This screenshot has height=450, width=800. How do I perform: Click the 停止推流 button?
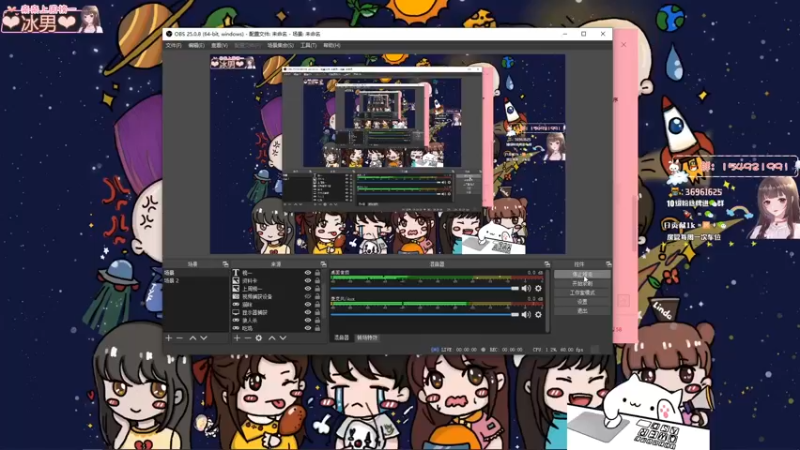pyautogui.click(x=582, y=274)
